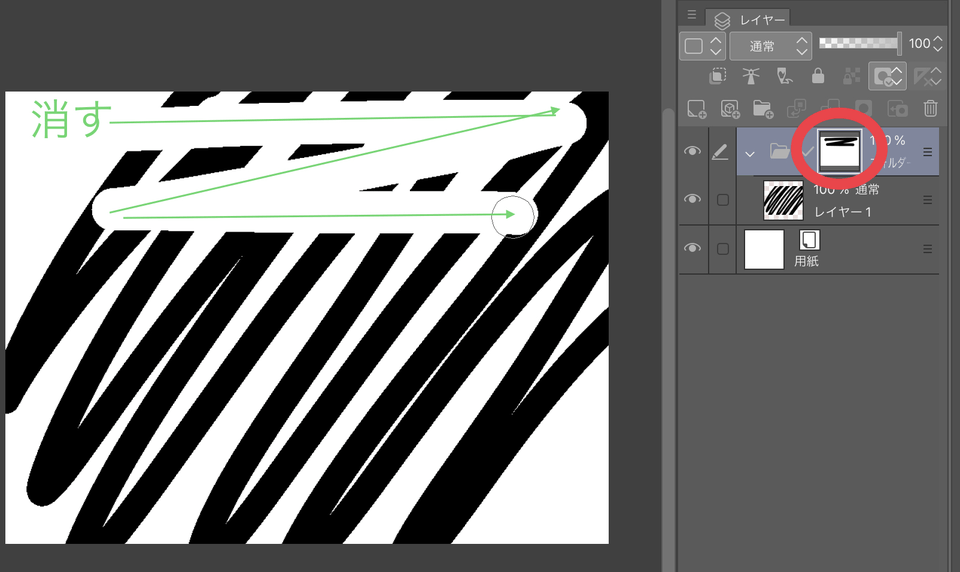Click the black-and-white scribble canvas
The width and height of the screenshot is (960, 572).
coord(307,317)
